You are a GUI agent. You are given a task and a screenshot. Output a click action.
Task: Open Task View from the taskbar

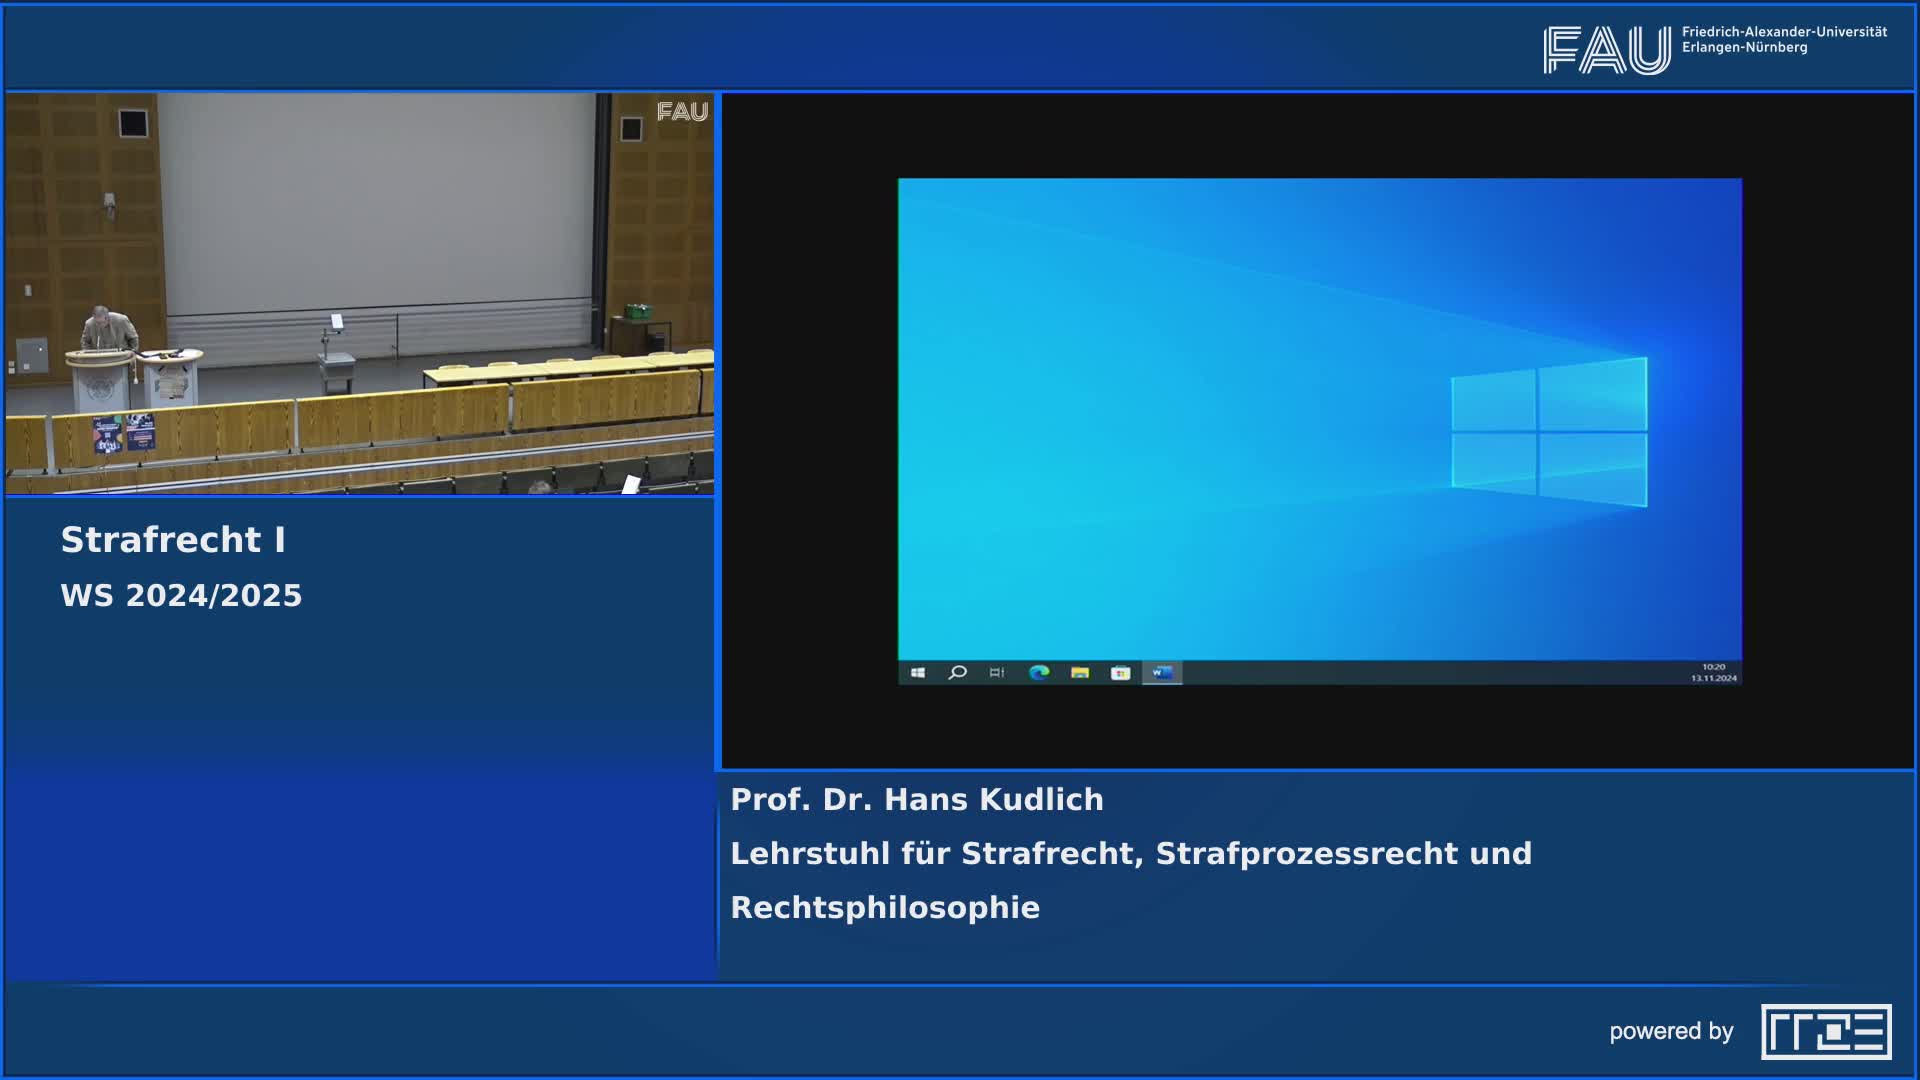(996, 672)
